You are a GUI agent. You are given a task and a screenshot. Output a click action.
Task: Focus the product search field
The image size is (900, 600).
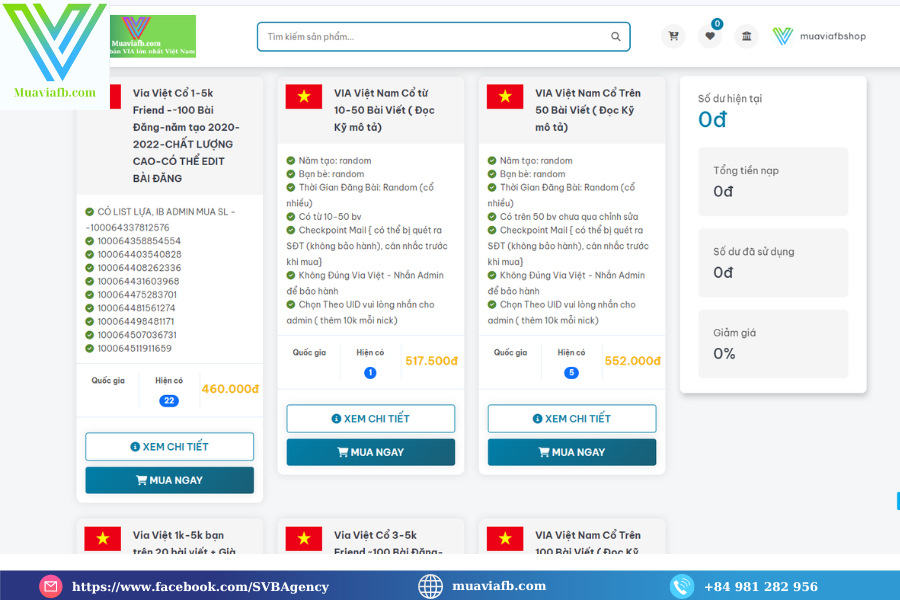[443, 37]
